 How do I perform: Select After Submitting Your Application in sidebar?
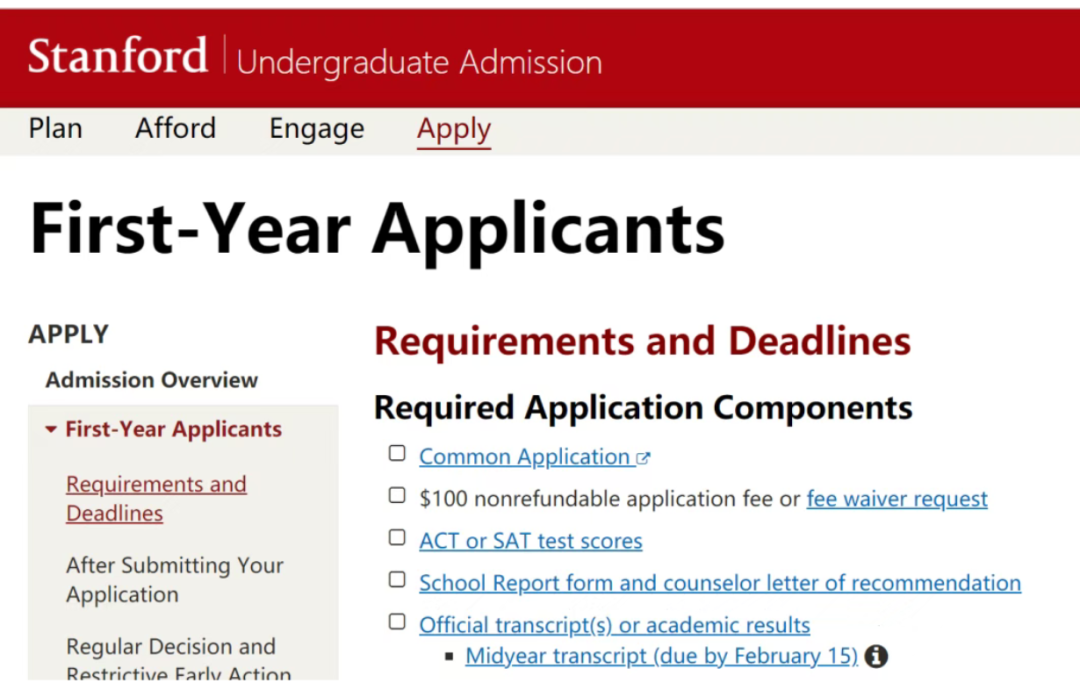click(175, 579)
